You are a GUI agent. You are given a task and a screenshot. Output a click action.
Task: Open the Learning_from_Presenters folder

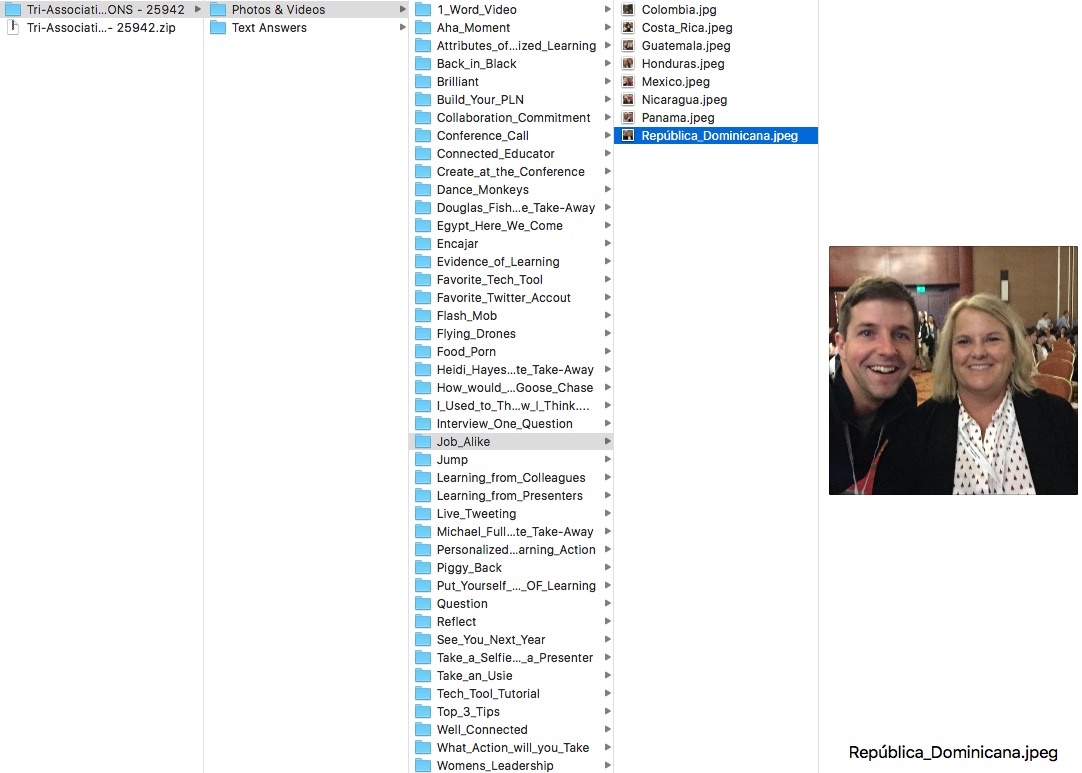511,496
